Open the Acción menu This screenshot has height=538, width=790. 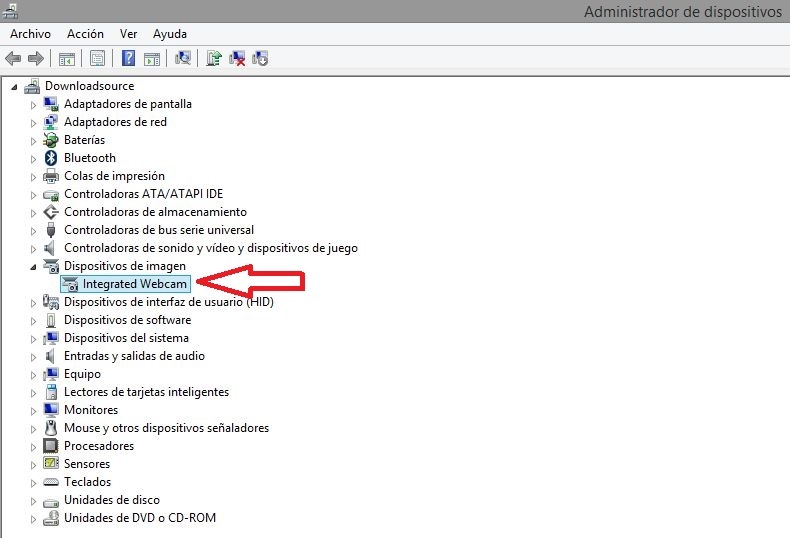pos(85,34)
